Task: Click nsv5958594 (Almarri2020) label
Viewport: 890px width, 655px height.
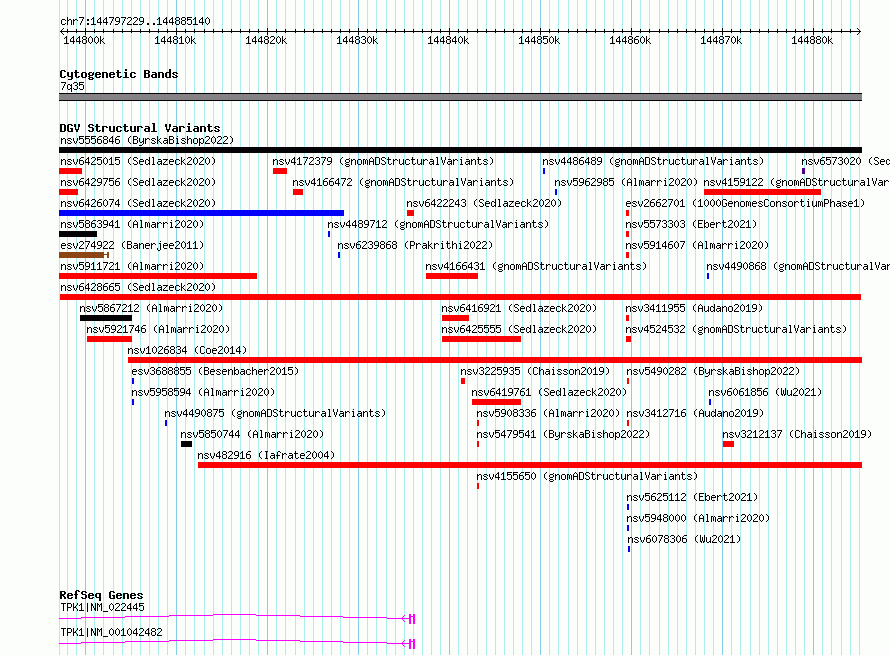Action: 203,392
